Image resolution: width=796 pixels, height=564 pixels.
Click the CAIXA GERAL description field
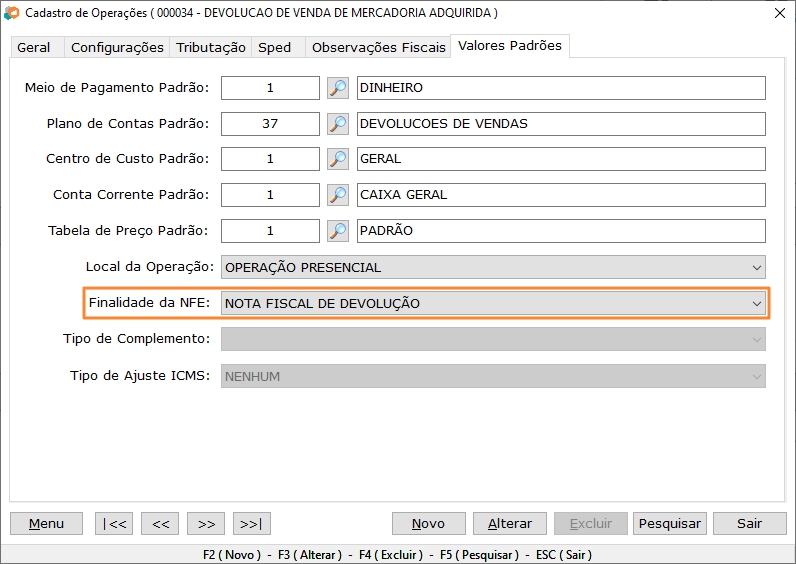[x=561, y=195]
